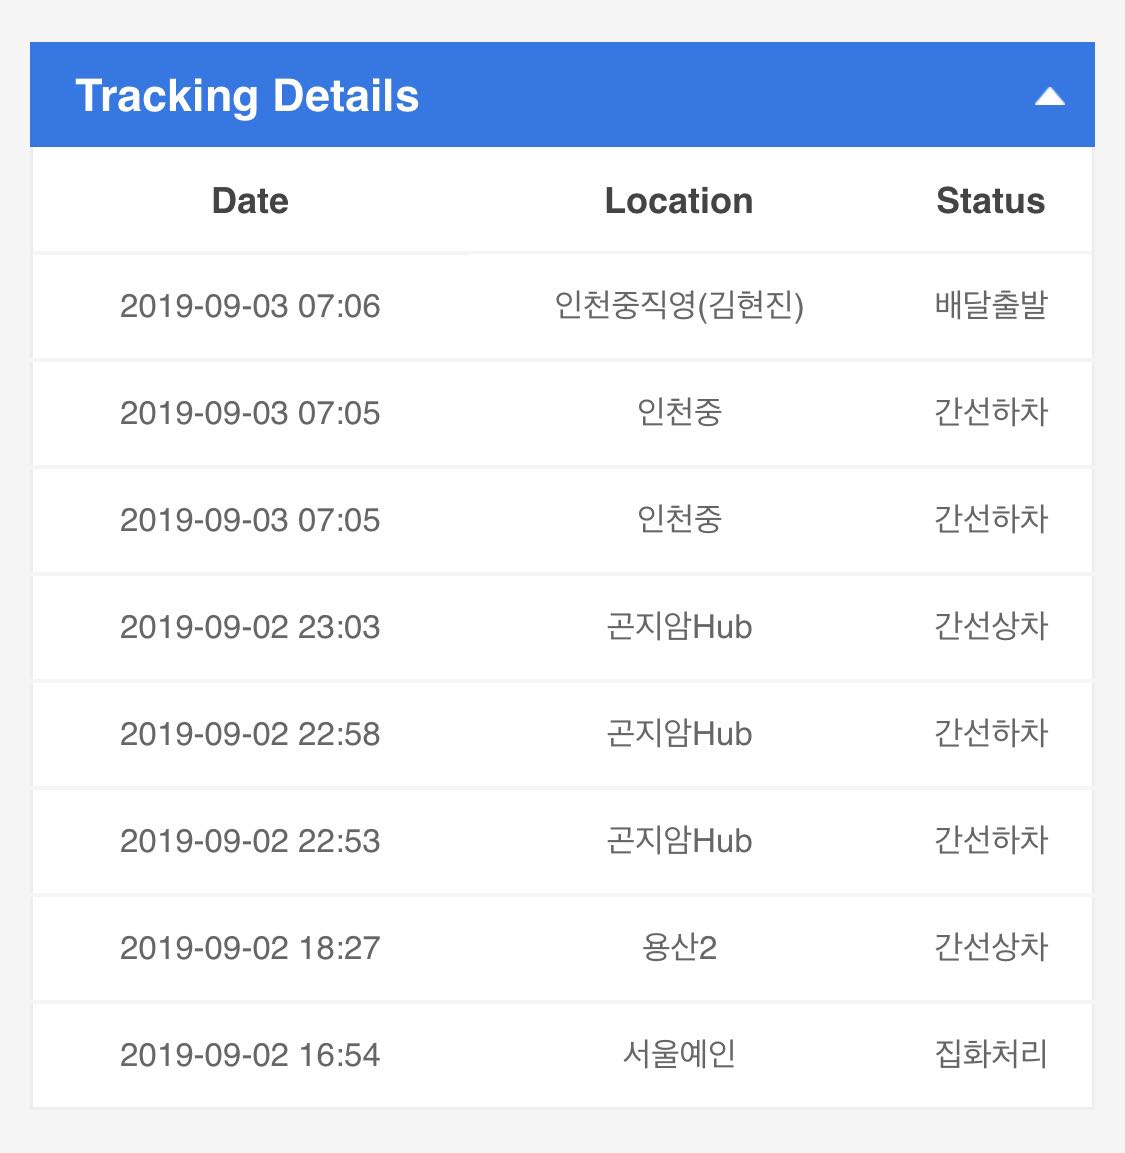1125x1153 pixels.
Task: Click 간선상차 status in the 23:03 row
Action: coord(990,627)
